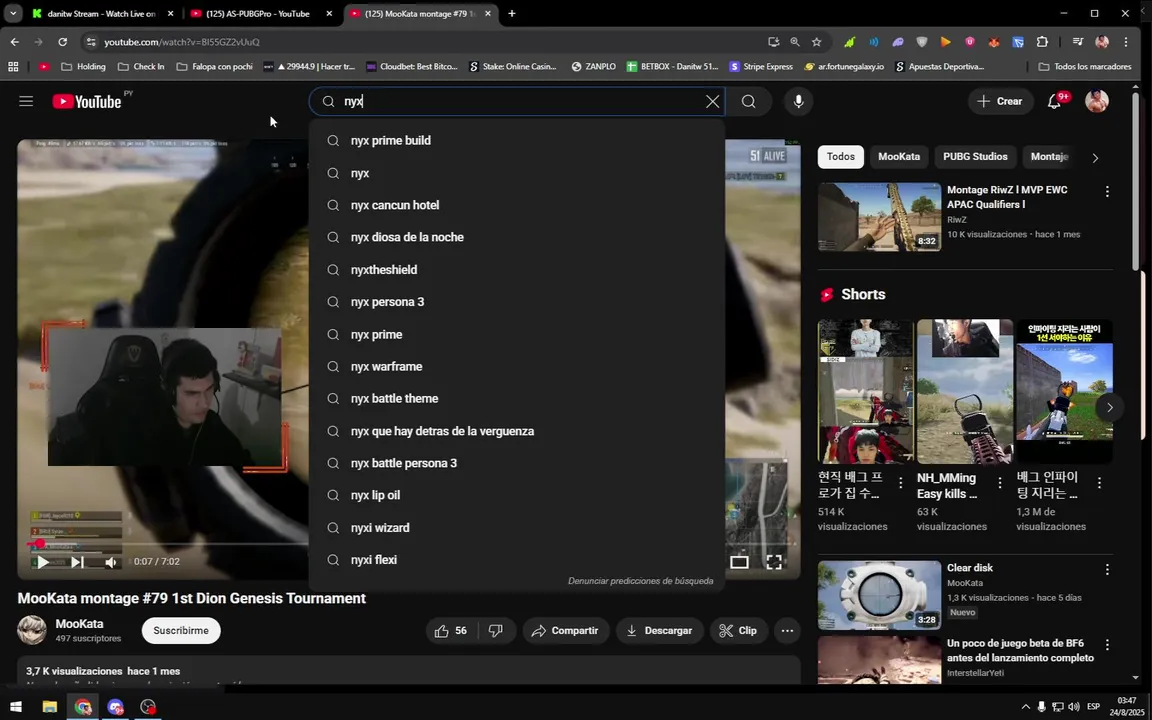Open Windows Start menu
The width and height of the screenshot is (1152, 720).
[x=15, y=707]
